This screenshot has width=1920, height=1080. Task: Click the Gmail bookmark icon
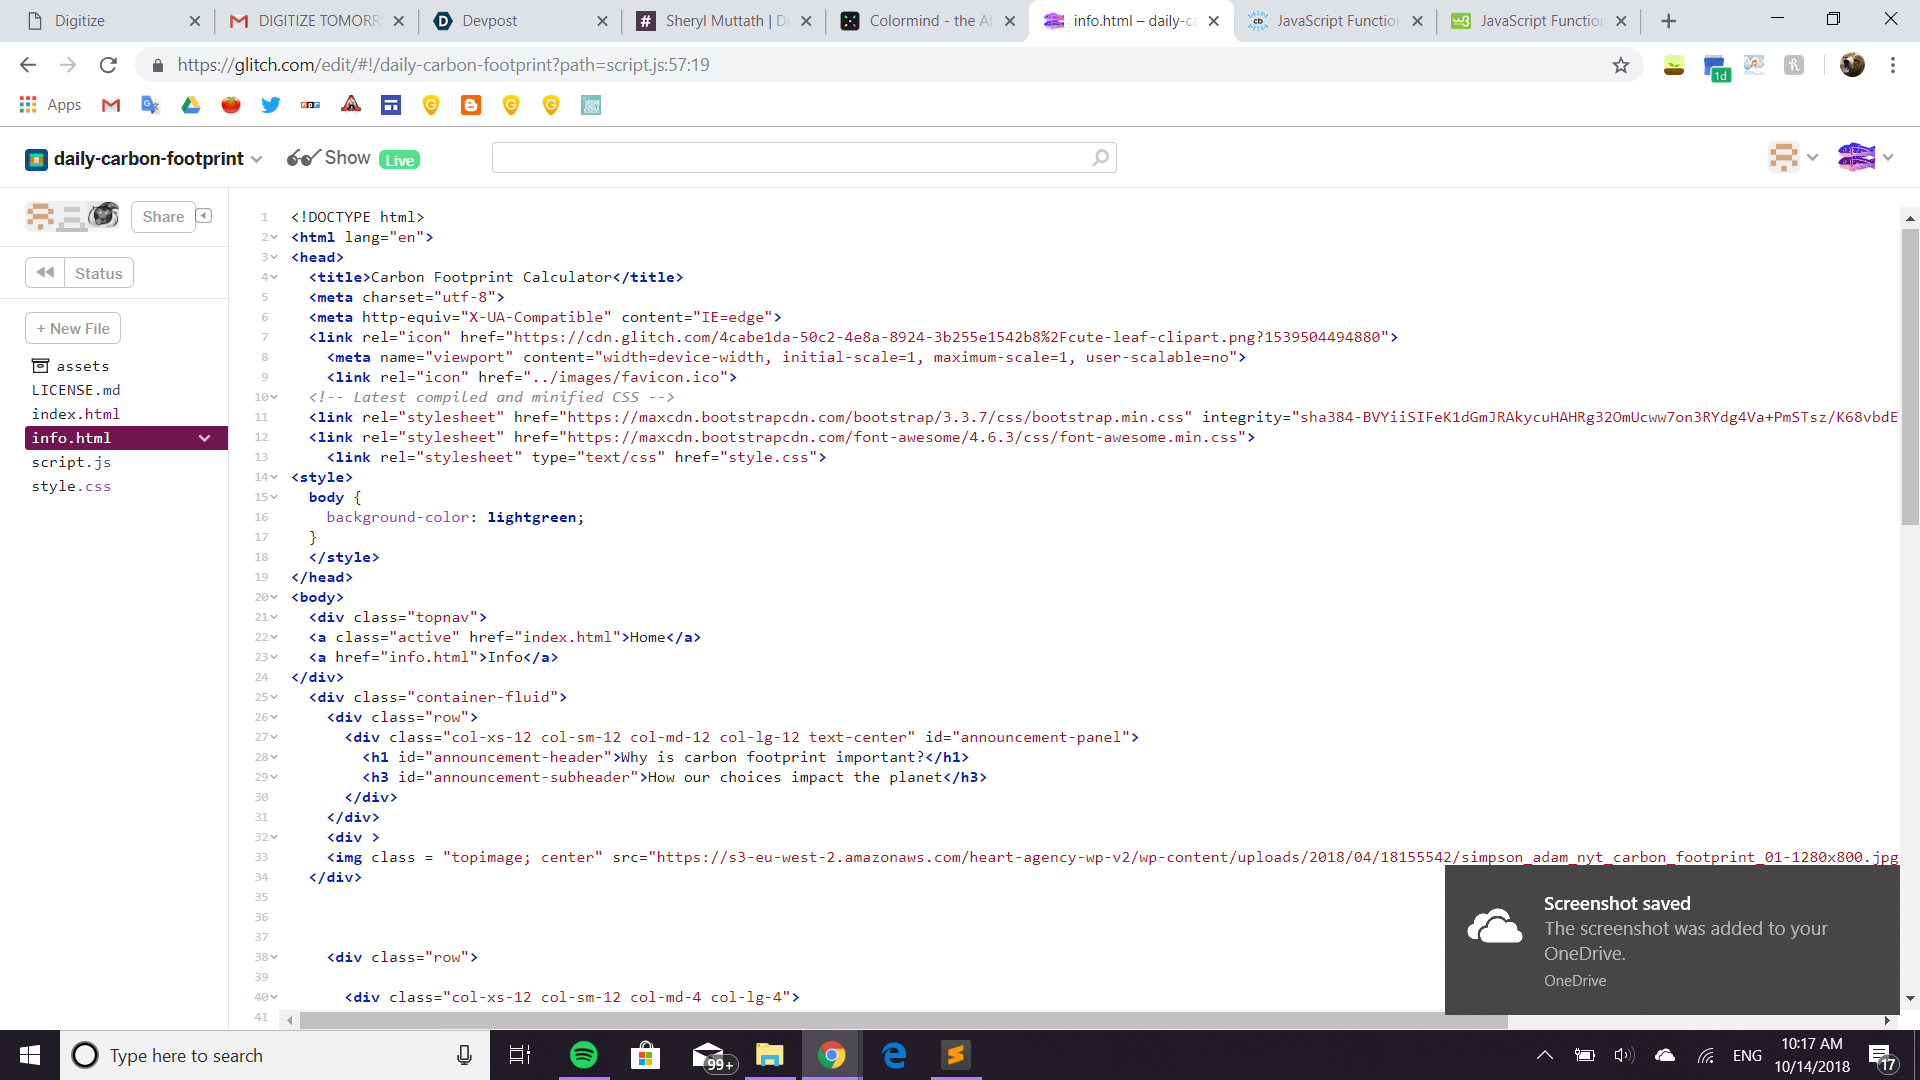coord(111,105)
